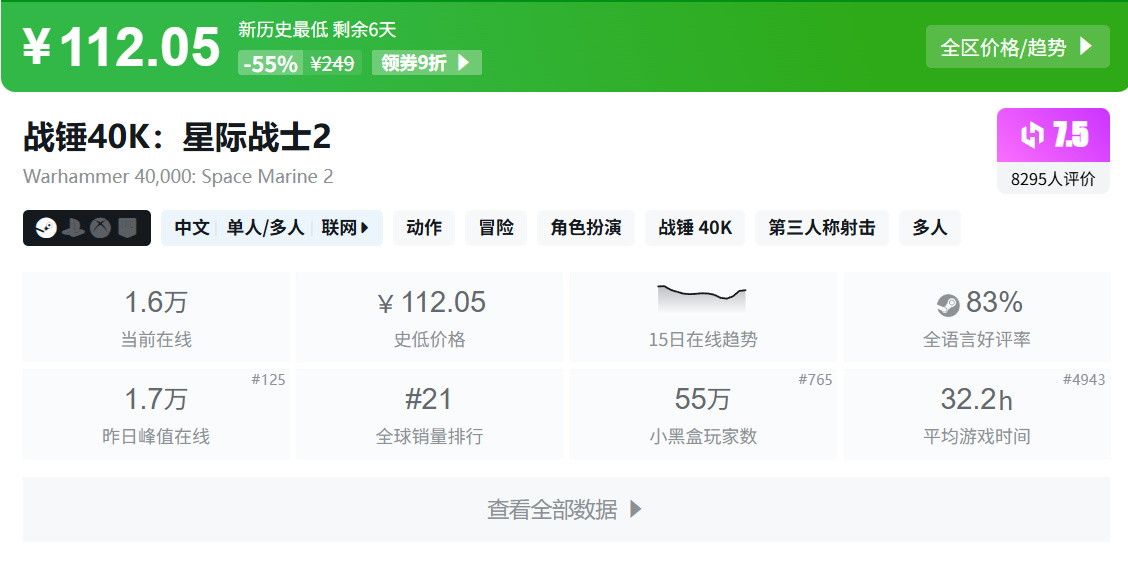
Task: Open the 8295人评价 ratings
Action: (x=1053, y=179)
